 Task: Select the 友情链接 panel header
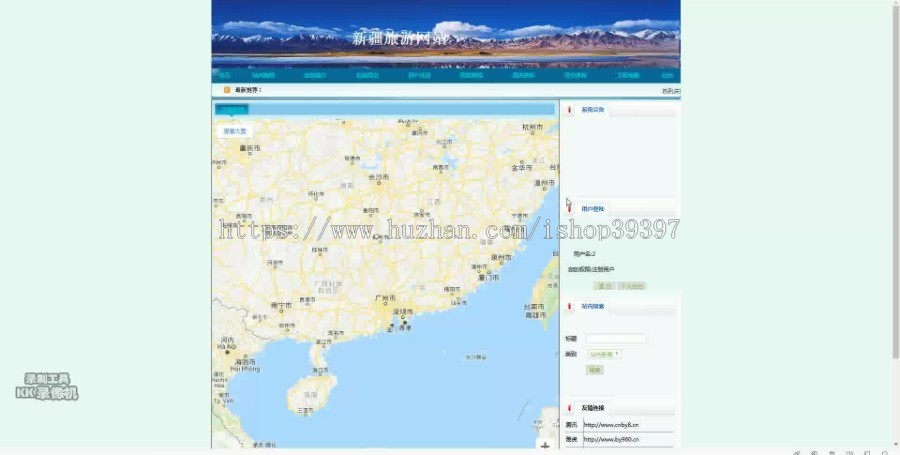point(593,408)
